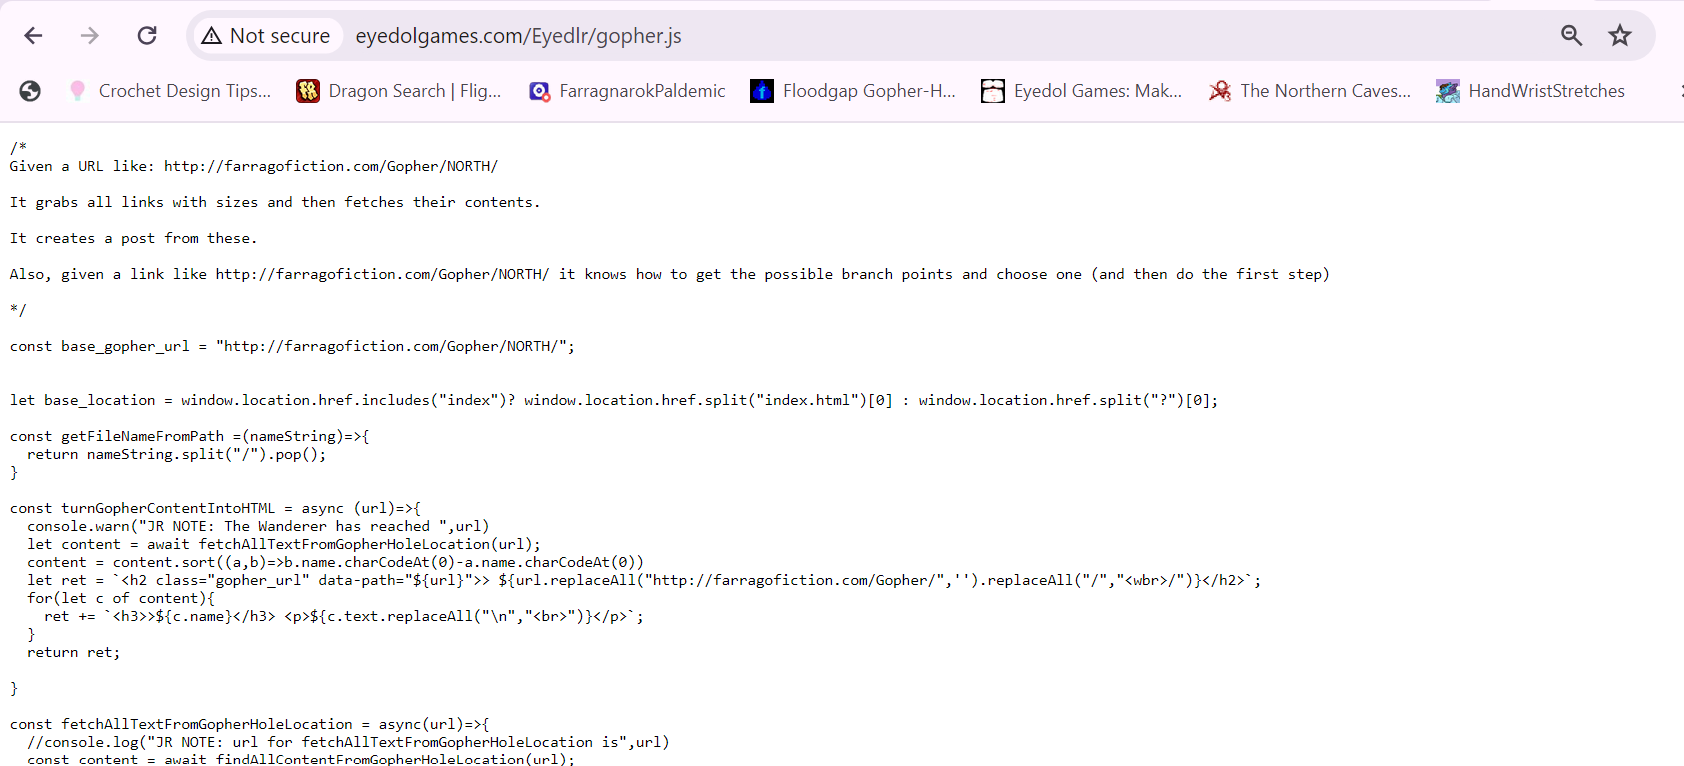This screenshot has width=1684, height=766.
Task: Click the base_gopher_url code line
Action: pos(292,346)
